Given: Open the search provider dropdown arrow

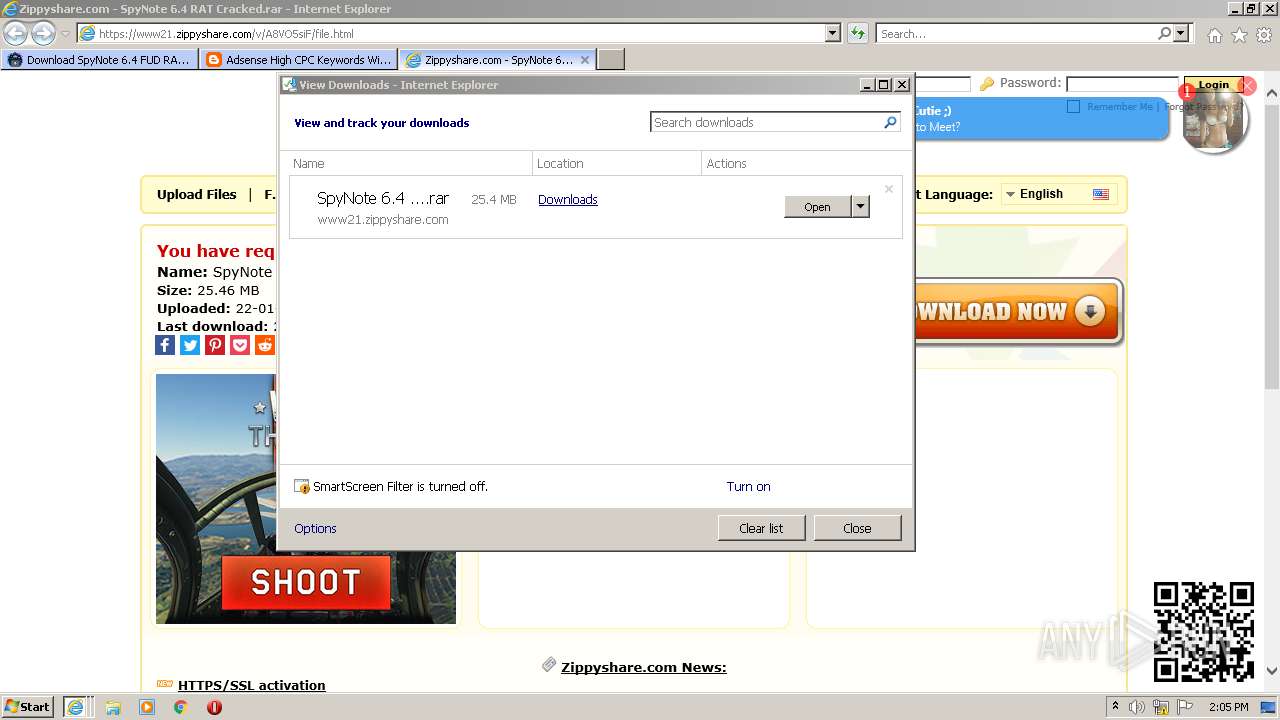Looking at the screenshot, I should pyautogui.click(x=1182, y=33).
